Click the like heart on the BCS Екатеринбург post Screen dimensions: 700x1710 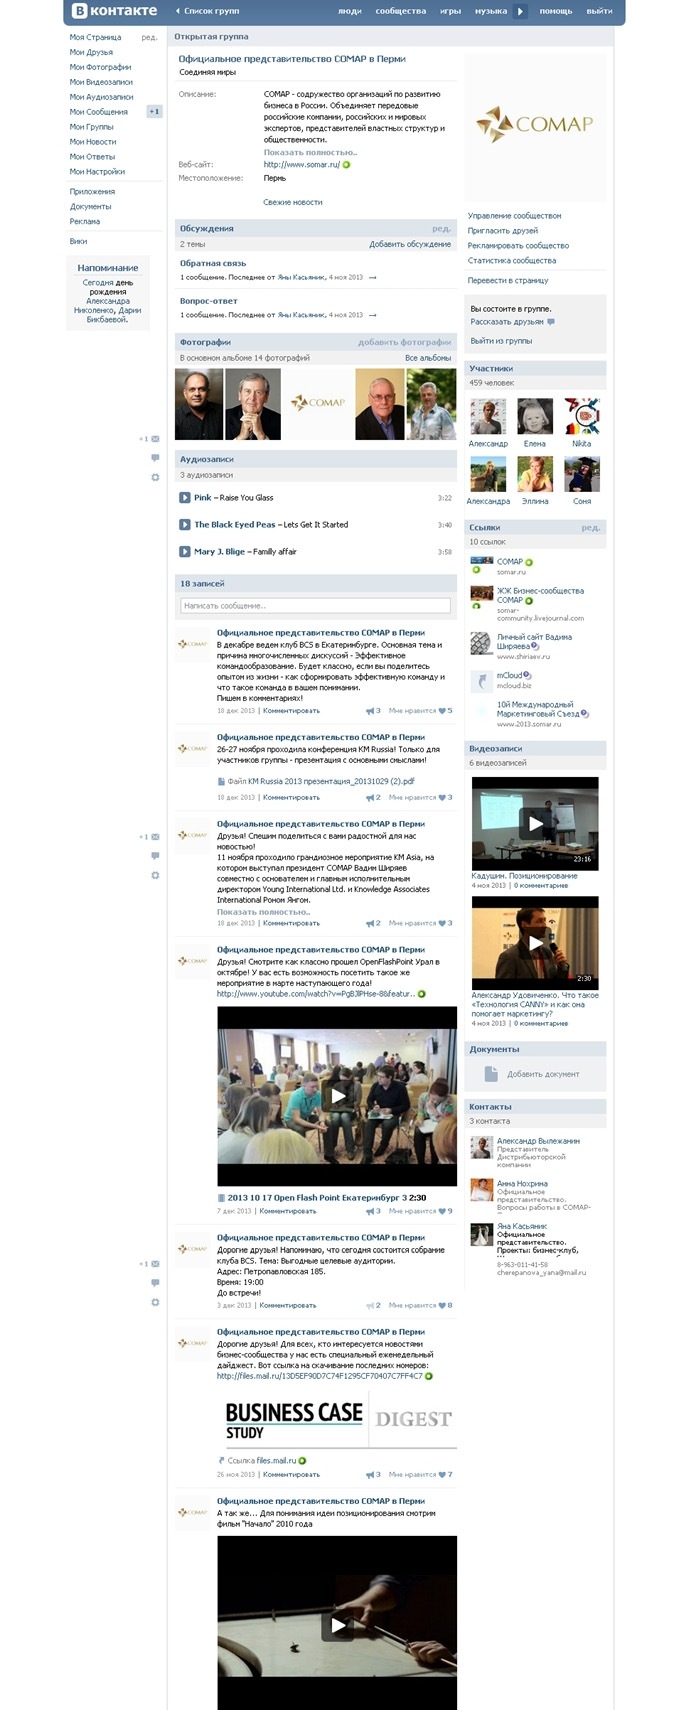pyautogui.click(x=441, y=710)
